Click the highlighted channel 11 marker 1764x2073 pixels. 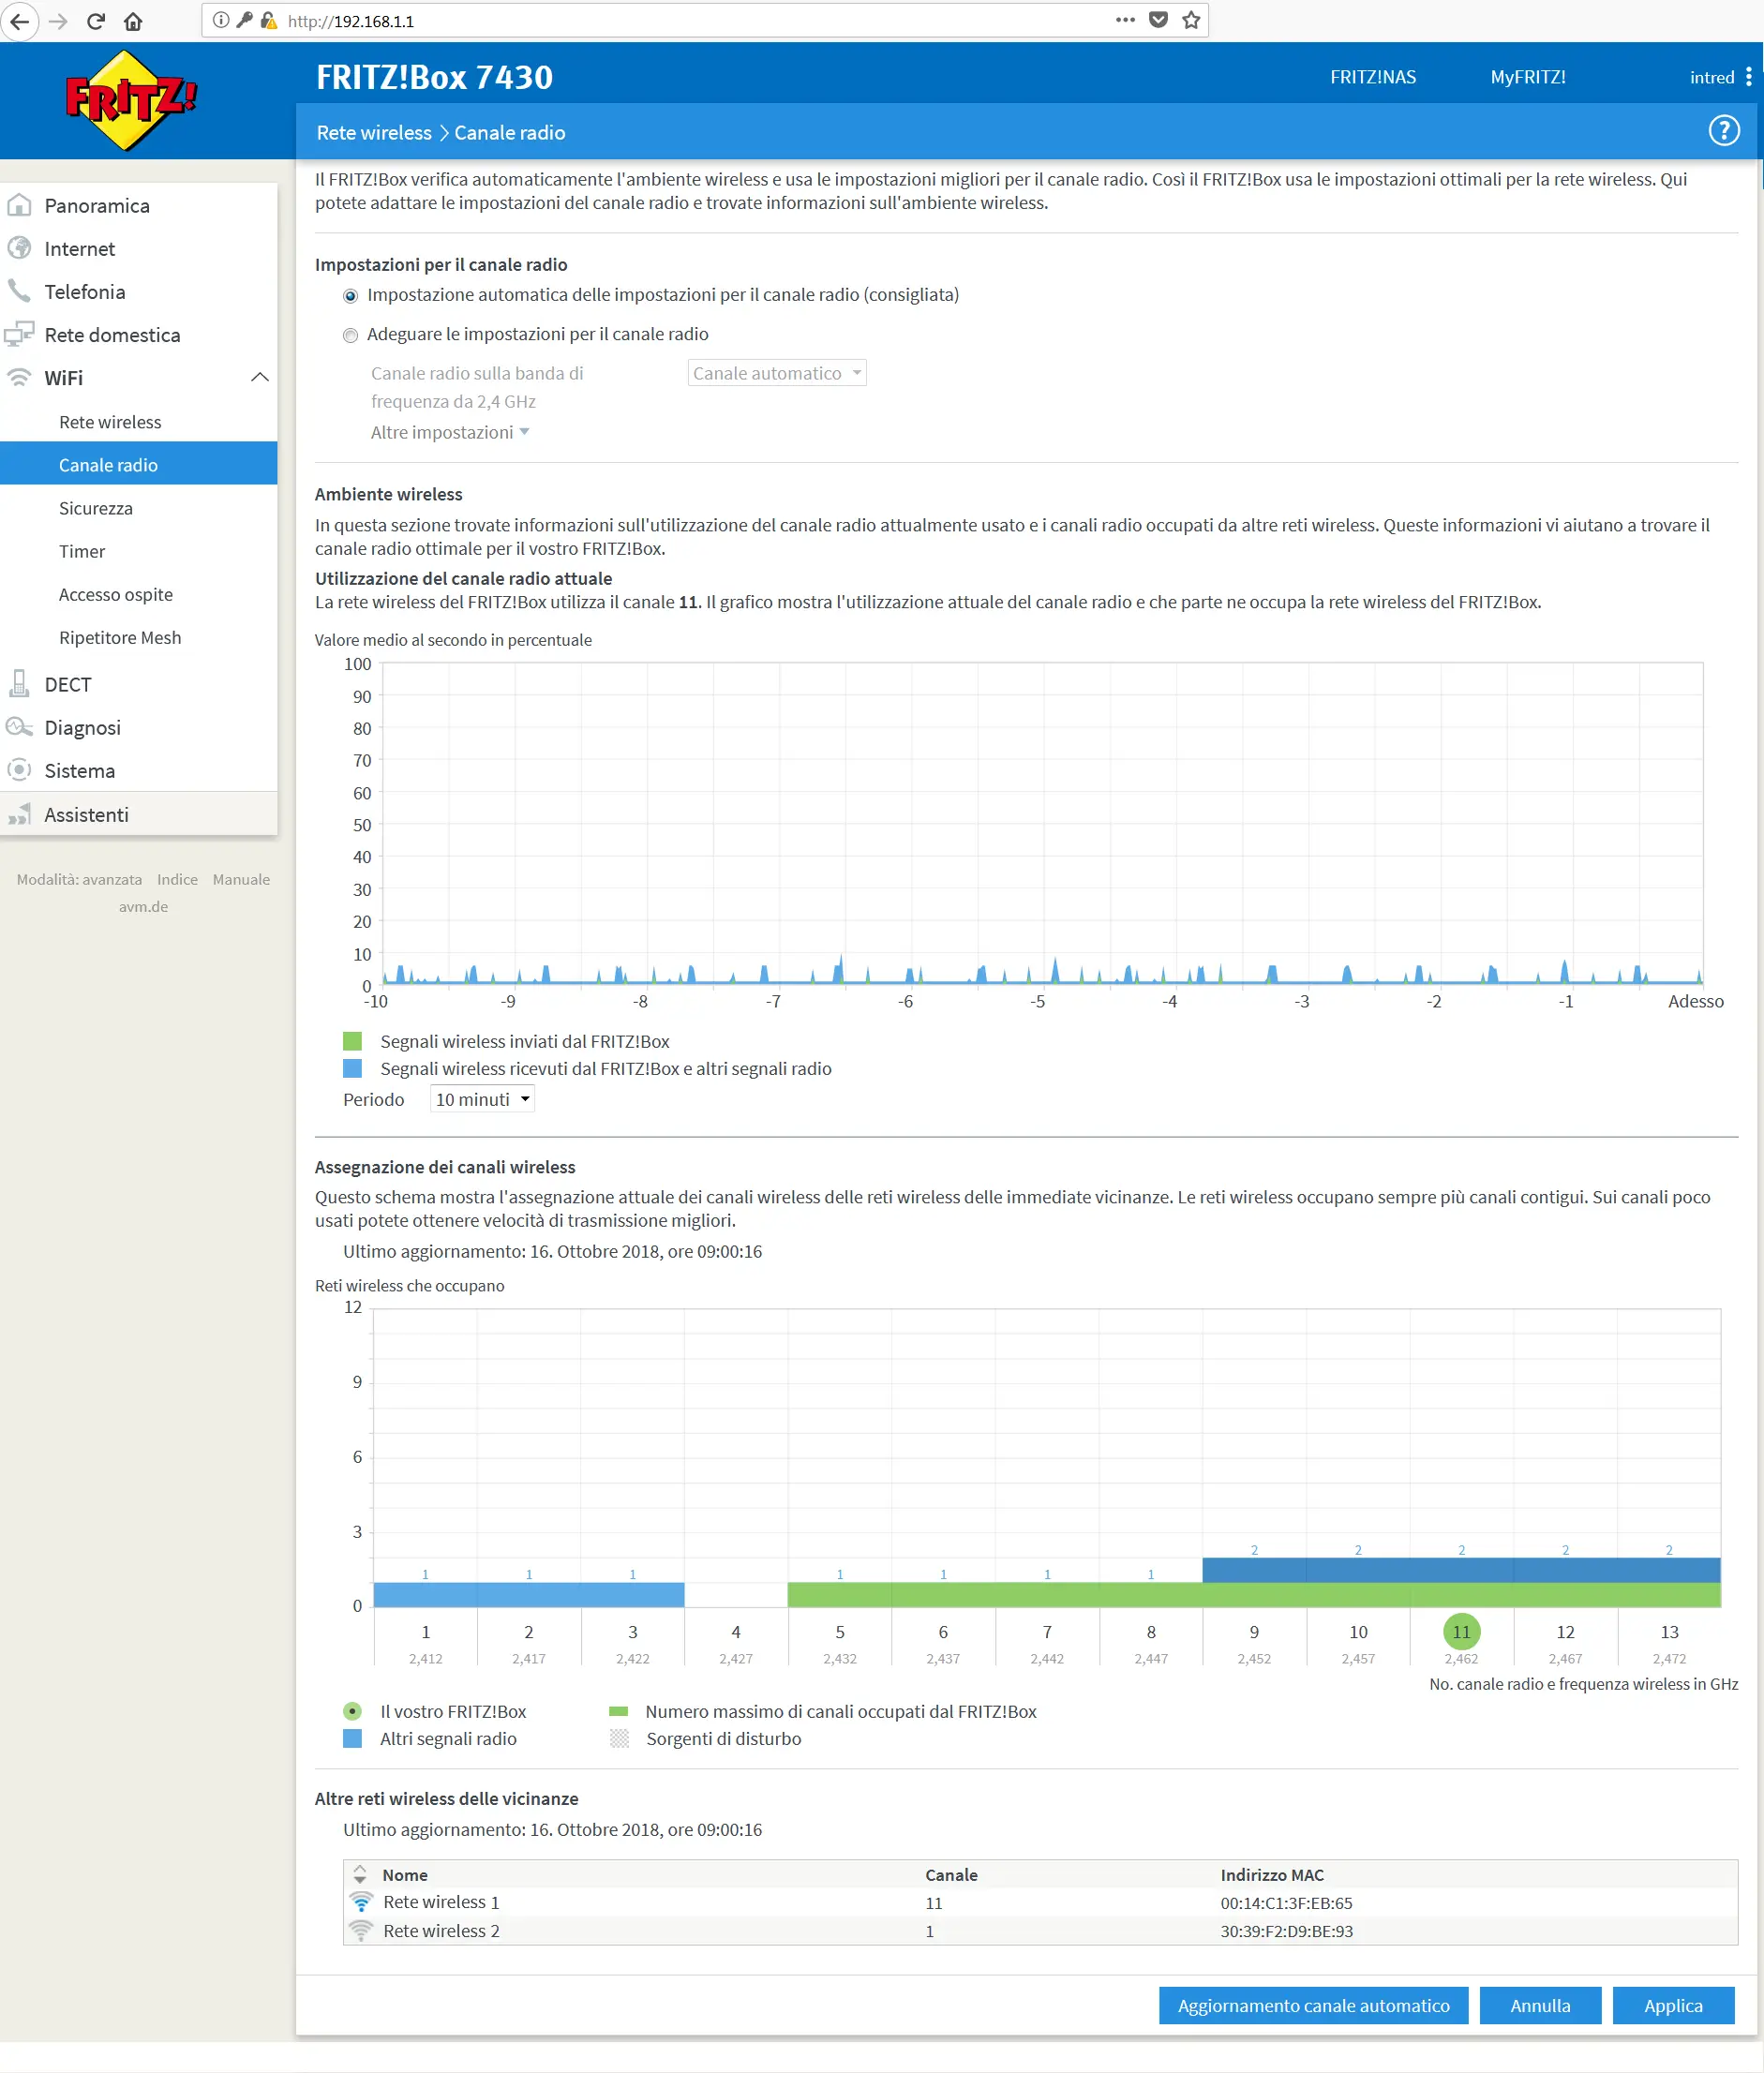(x=1461, y=1631)
